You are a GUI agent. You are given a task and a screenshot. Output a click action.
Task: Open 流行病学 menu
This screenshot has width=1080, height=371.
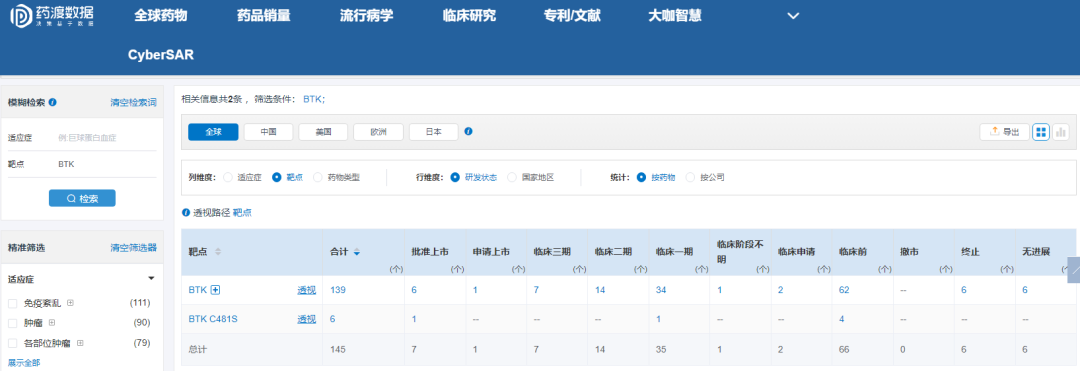tap(366, 16)
